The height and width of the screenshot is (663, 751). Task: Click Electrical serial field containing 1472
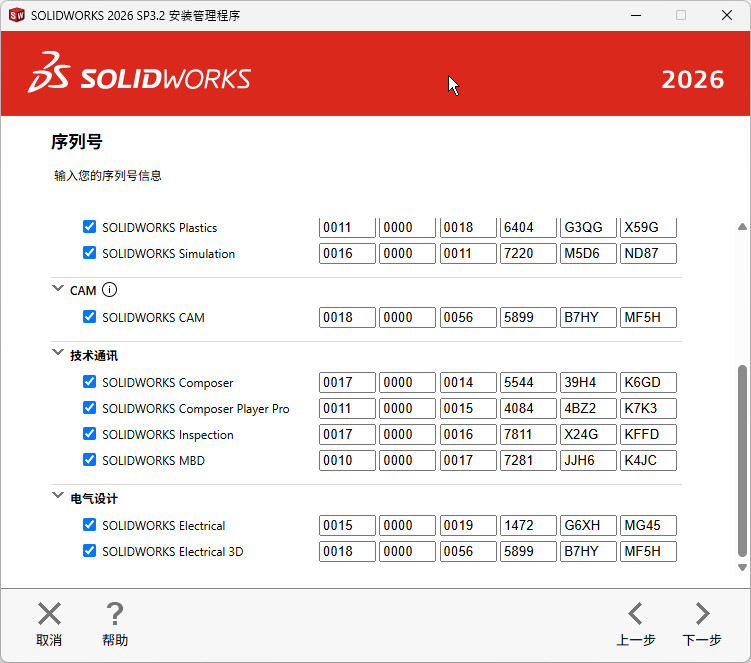click(528, 526)
